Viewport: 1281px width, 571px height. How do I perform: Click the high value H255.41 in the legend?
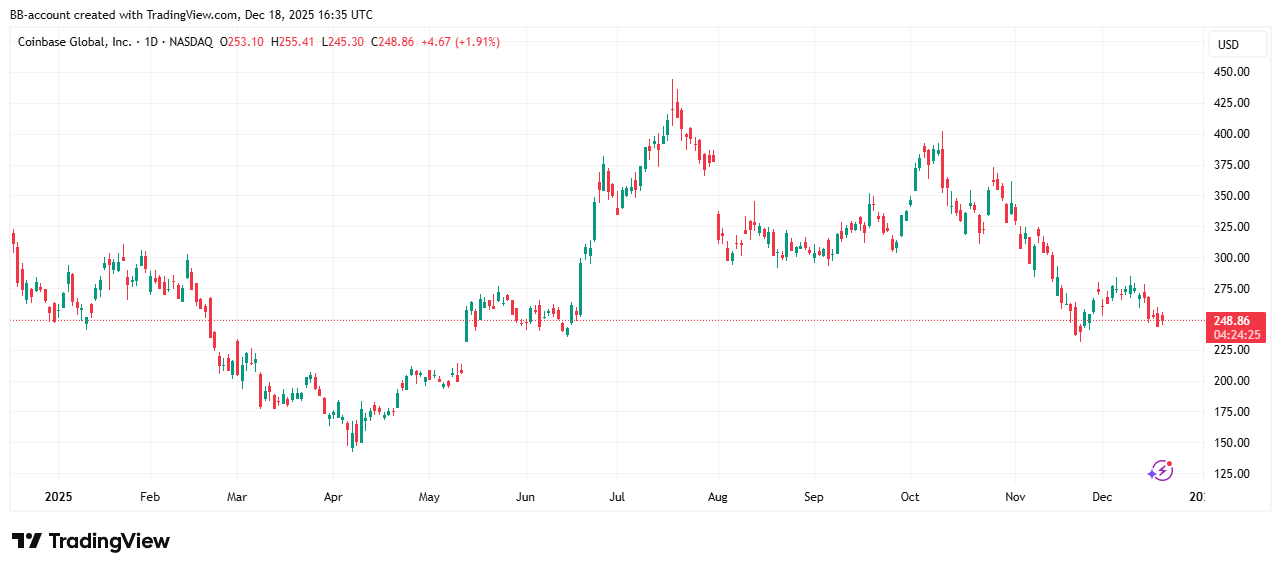pos(294,42)
